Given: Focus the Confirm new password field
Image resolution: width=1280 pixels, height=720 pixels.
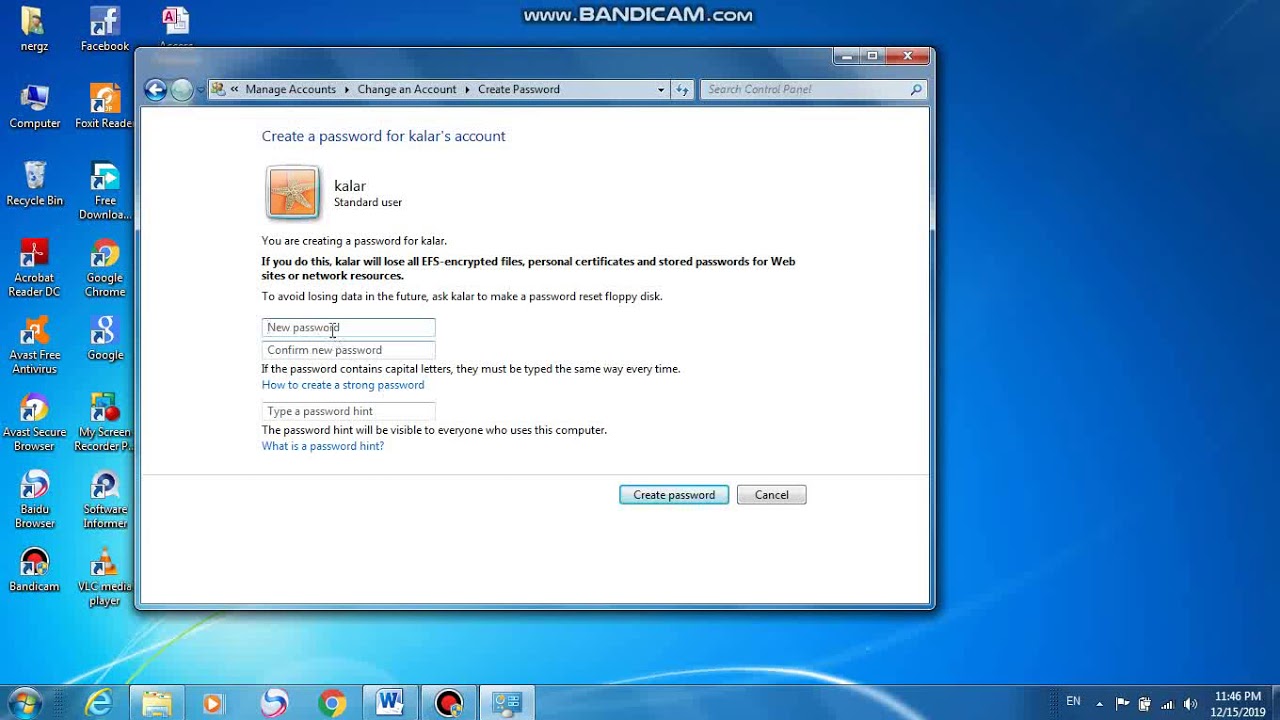Looking at the screenshot, I should pos(348,350).
